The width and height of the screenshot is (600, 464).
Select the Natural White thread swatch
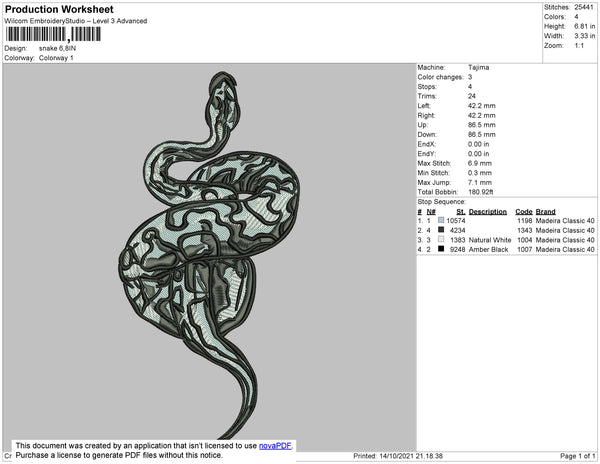(x=441, y=239)
